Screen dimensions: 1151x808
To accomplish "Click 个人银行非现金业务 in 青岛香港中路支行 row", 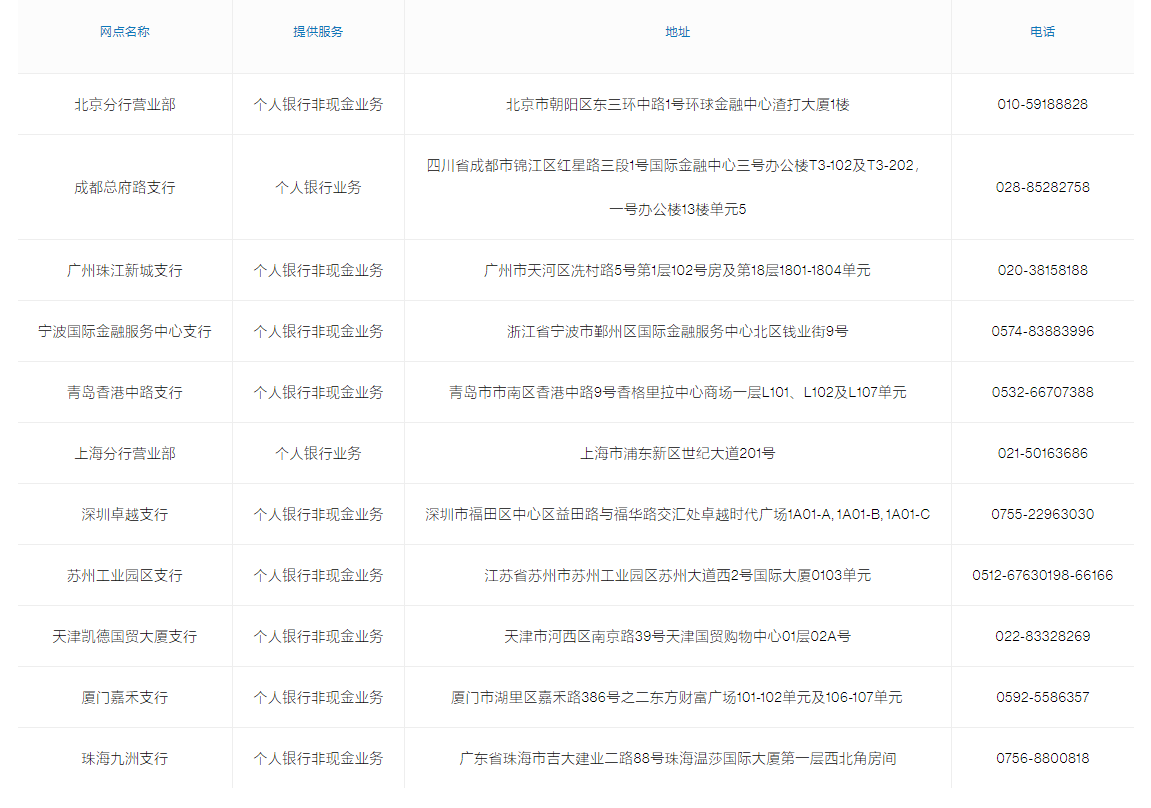I will pyautogui.click(x=318, y=392).
